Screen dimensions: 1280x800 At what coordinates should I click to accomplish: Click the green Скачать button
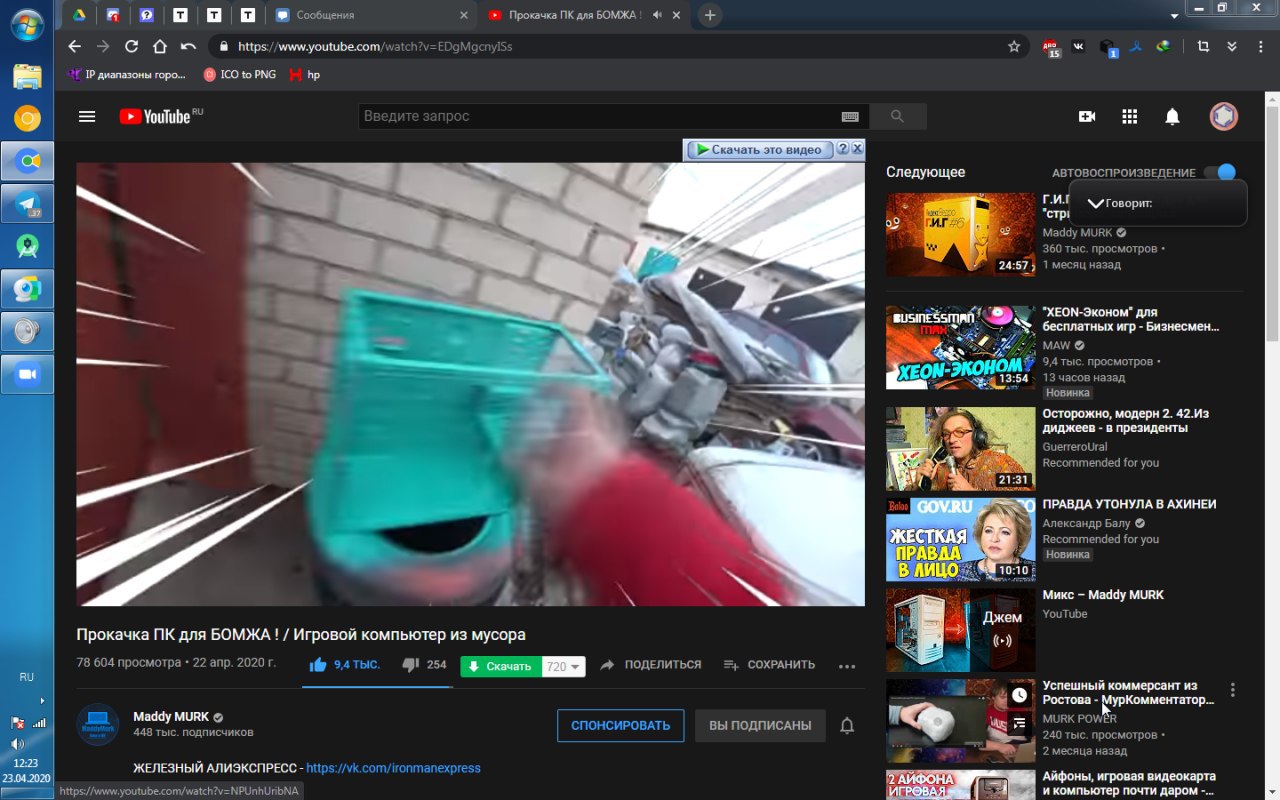tap(501, 666)
